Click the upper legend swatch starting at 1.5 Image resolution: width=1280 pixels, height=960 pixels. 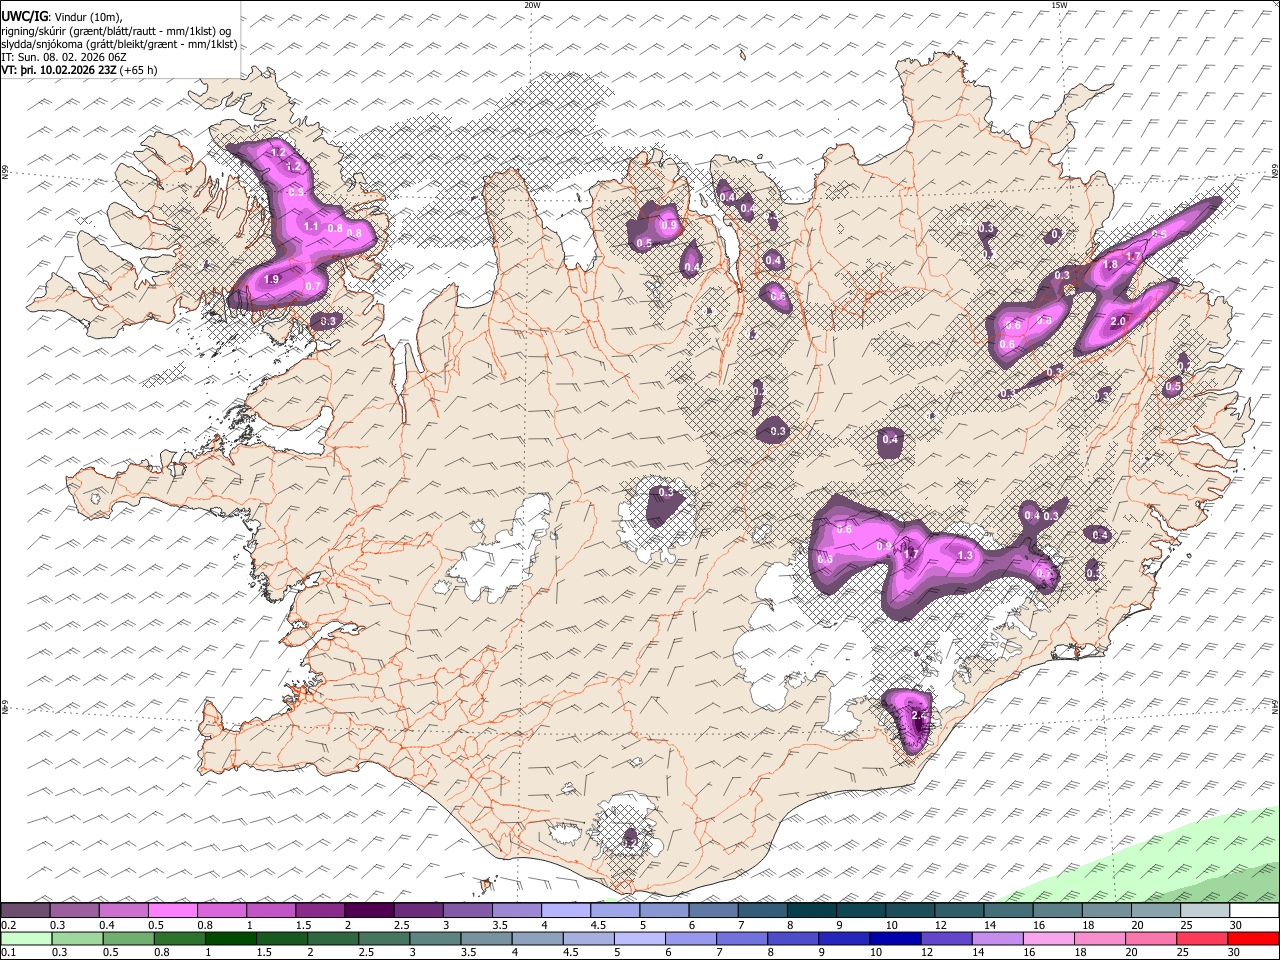(x=320, y=910)
